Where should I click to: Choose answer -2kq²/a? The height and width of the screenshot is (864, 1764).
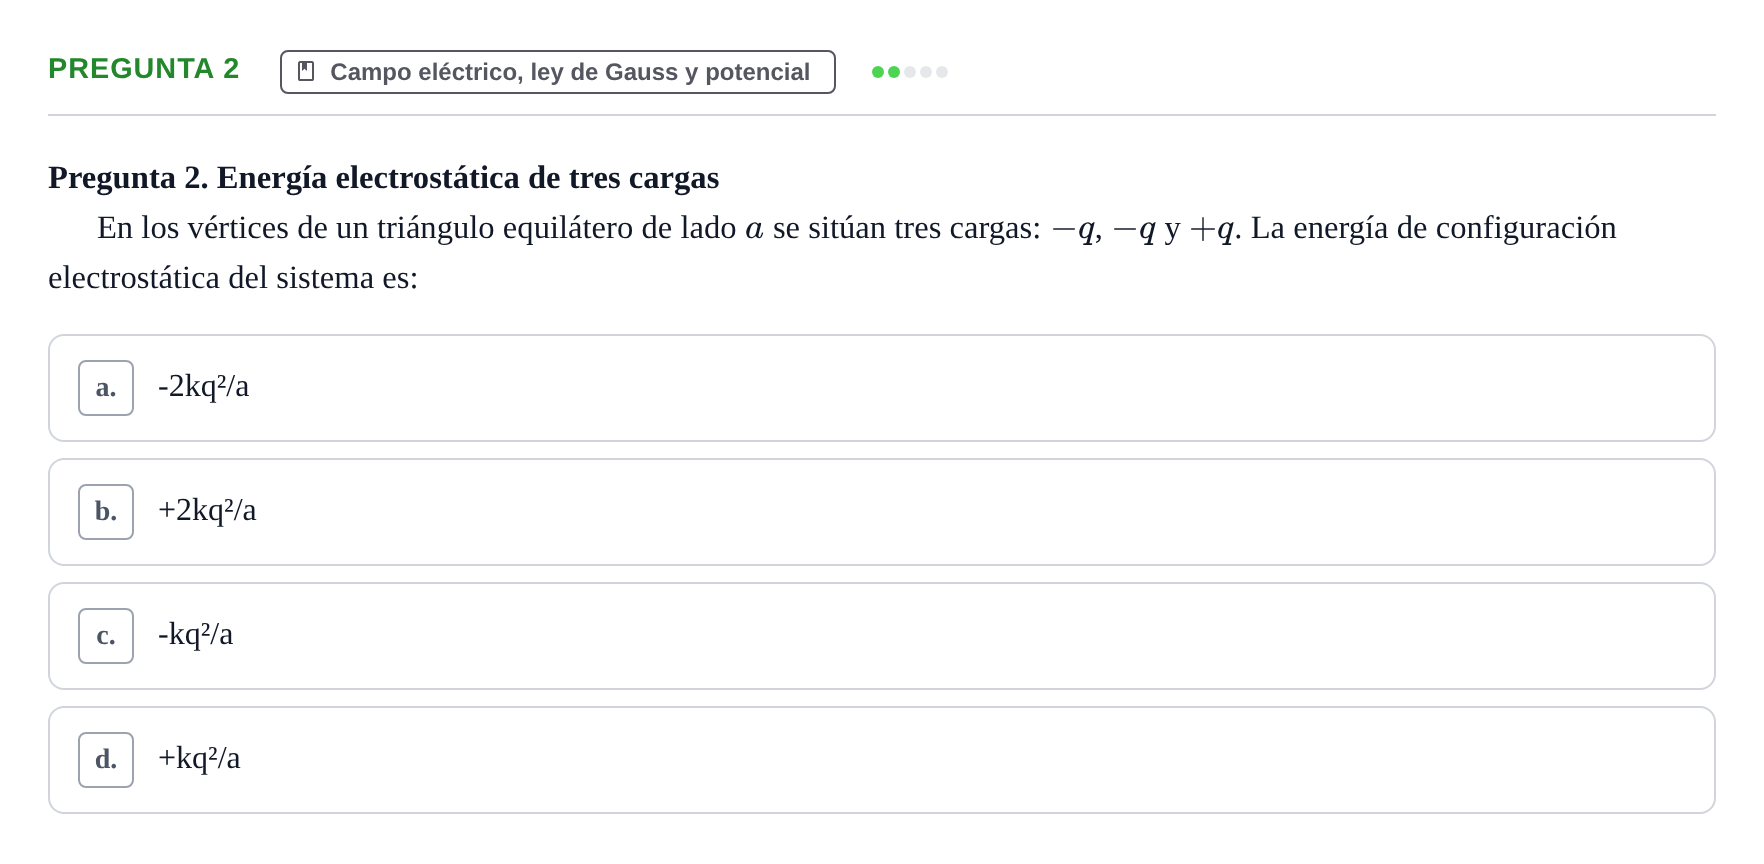203,386
